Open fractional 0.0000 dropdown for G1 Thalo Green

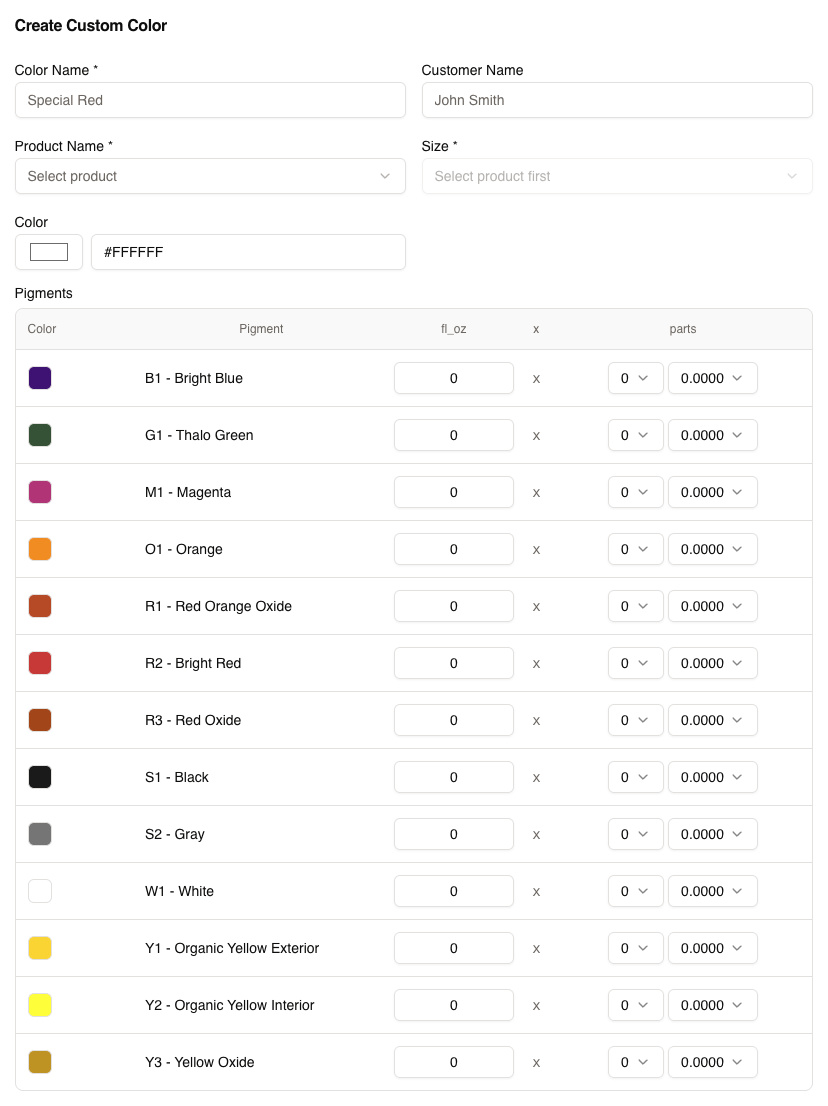pos(712,435)
